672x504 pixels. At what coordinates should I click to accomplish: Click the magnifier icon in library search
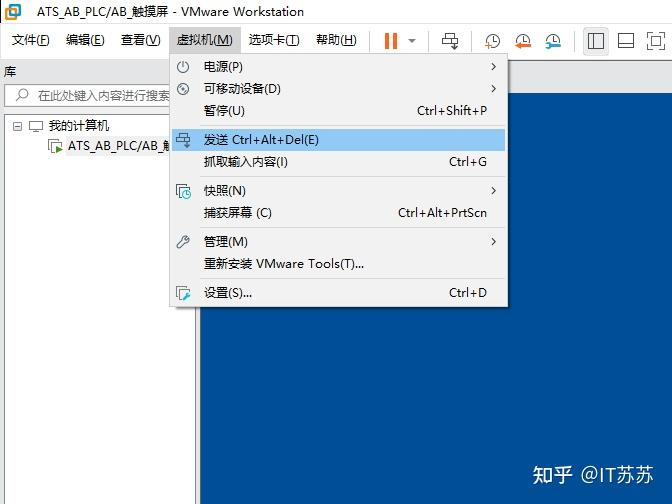21,95
